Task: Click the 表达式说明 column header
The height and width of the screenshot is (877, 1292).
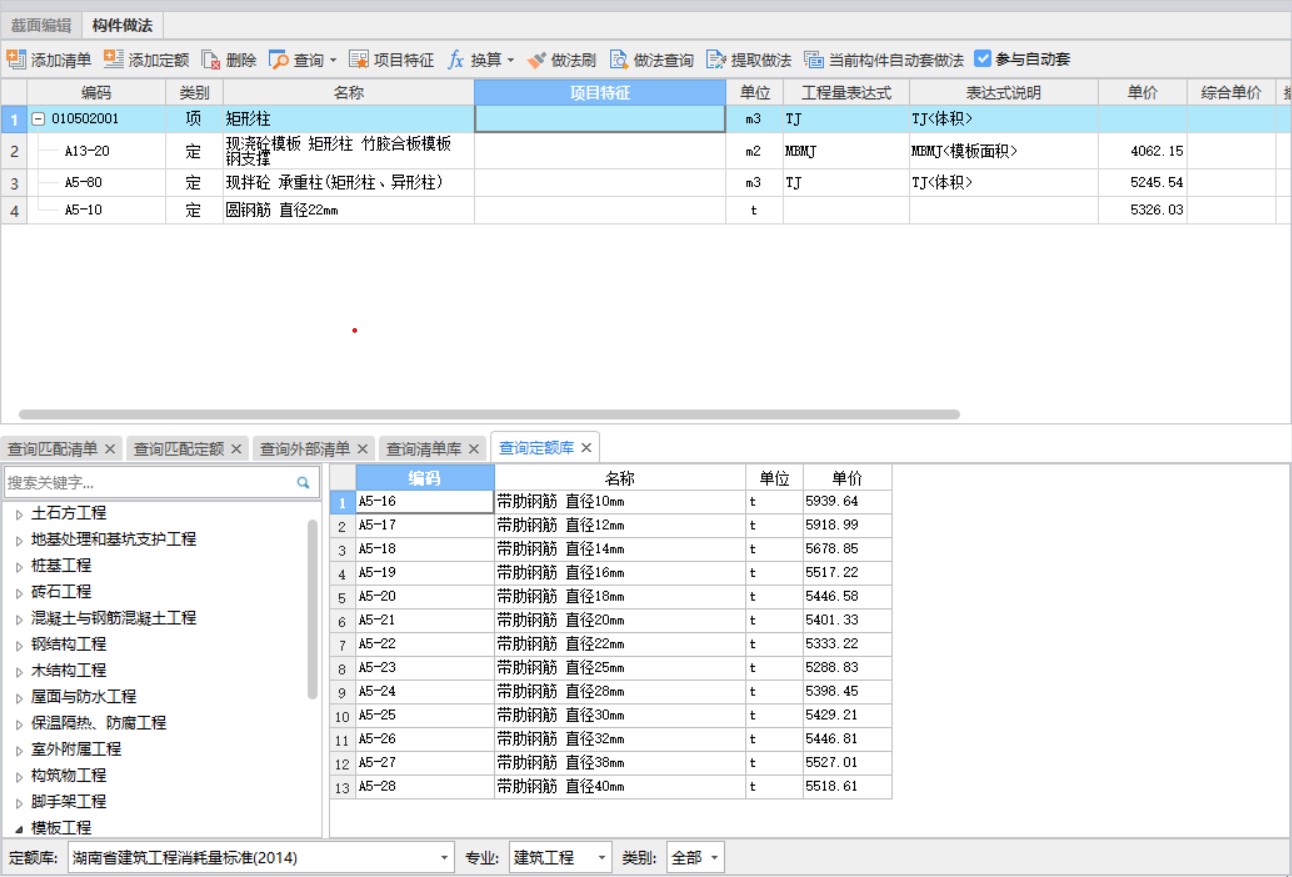Action: point(1003,92)
